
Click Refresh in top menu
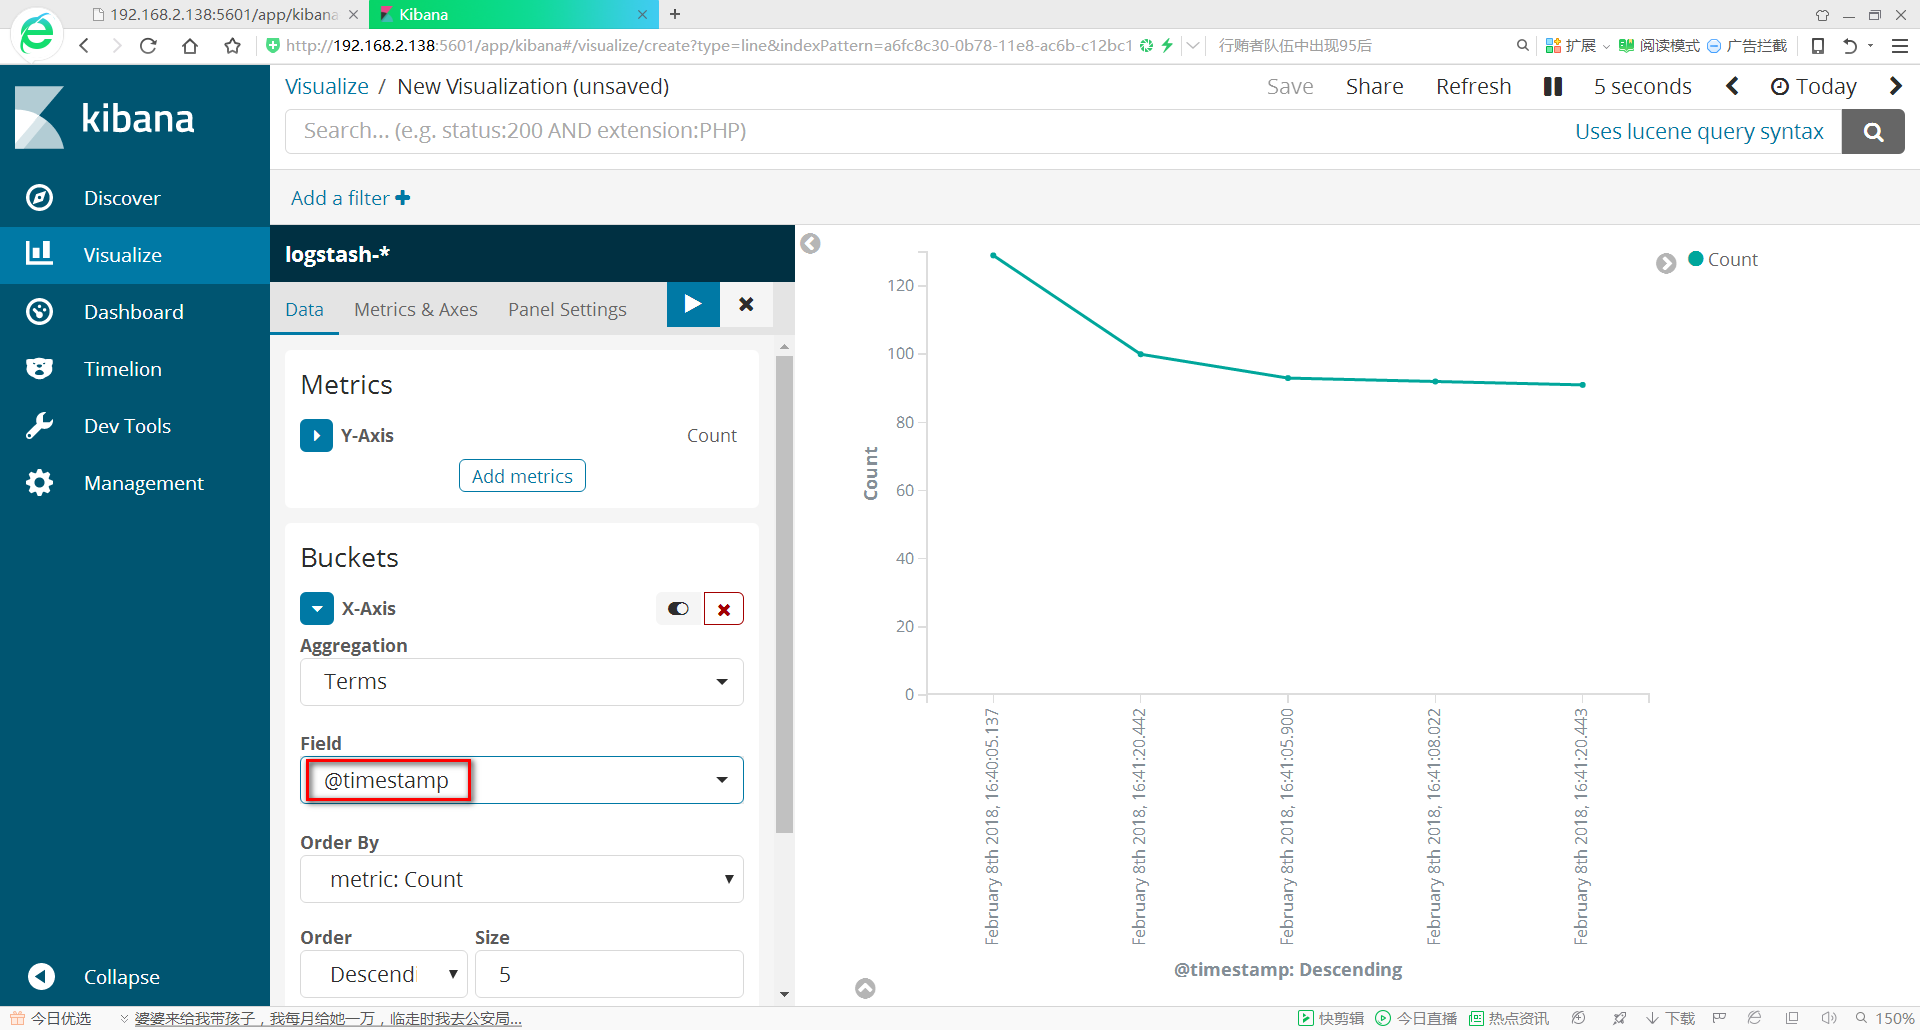click(x=1473, y=87)
